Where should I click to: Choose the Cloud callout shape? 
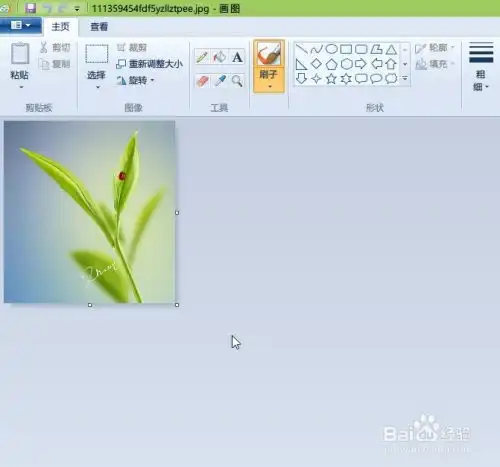391,79
